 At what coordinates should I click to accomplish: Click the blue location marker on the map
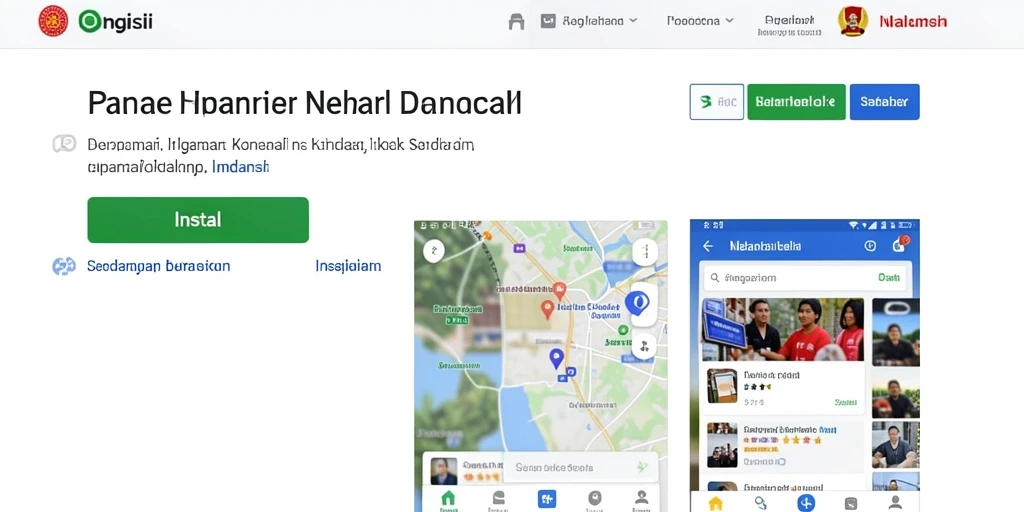556,359
